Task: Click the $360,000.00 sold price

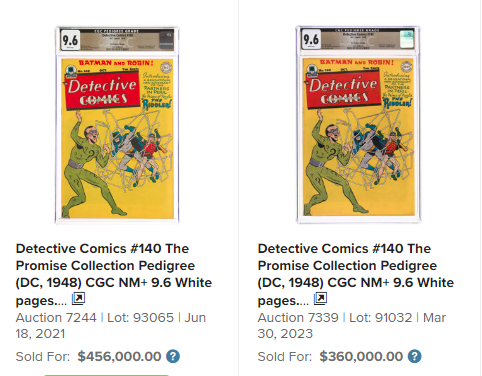Action: click(x=361, y=357)
